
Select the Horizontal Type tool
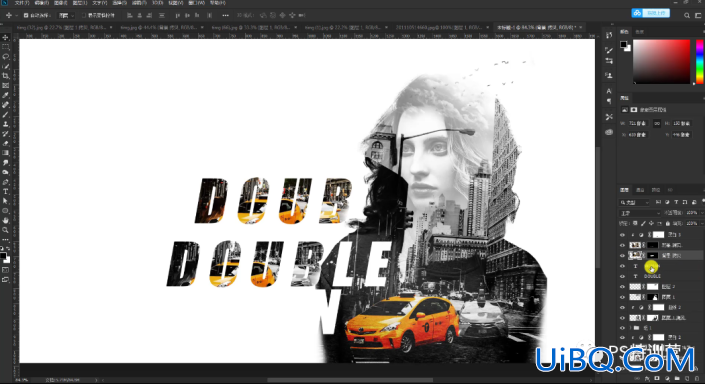point(5,192)
